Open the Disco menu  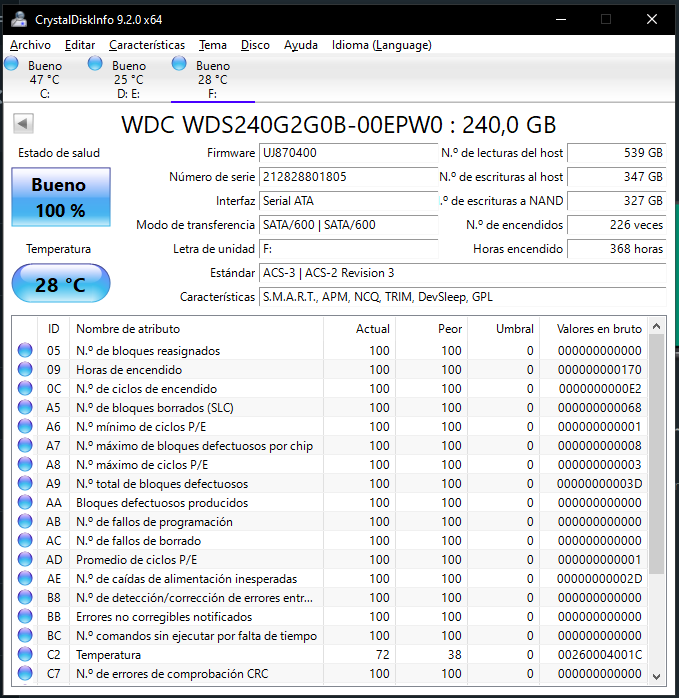coord(255,45)
